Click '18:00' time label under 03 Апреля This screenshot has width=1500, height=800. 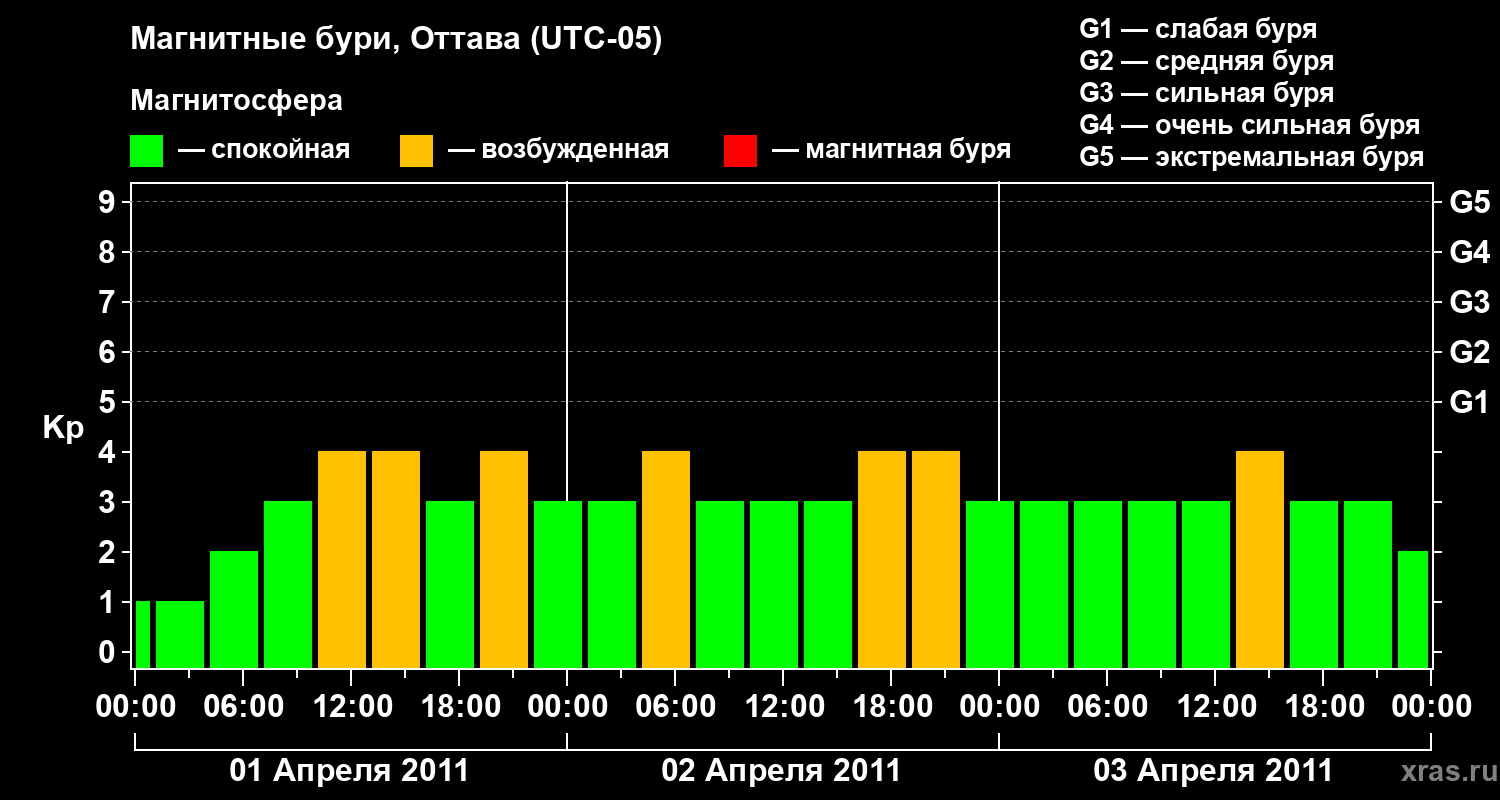coord(1323,706)
